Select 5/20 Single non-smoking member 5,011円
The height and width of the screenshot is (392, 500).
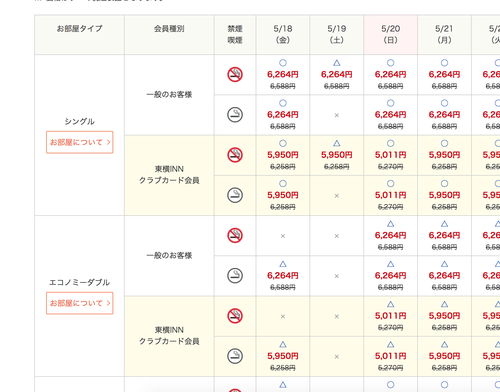(x=390, y=155)
